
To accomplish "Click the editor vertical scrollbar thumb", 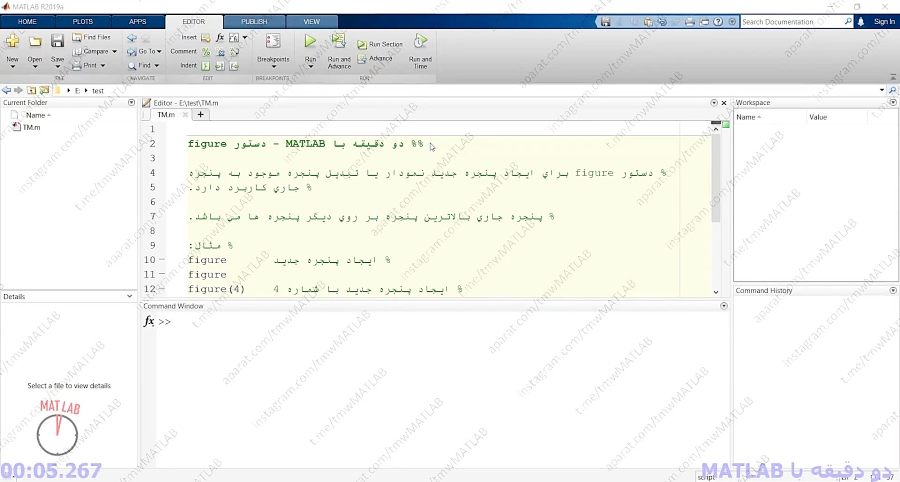I will [x=716, y=178].
